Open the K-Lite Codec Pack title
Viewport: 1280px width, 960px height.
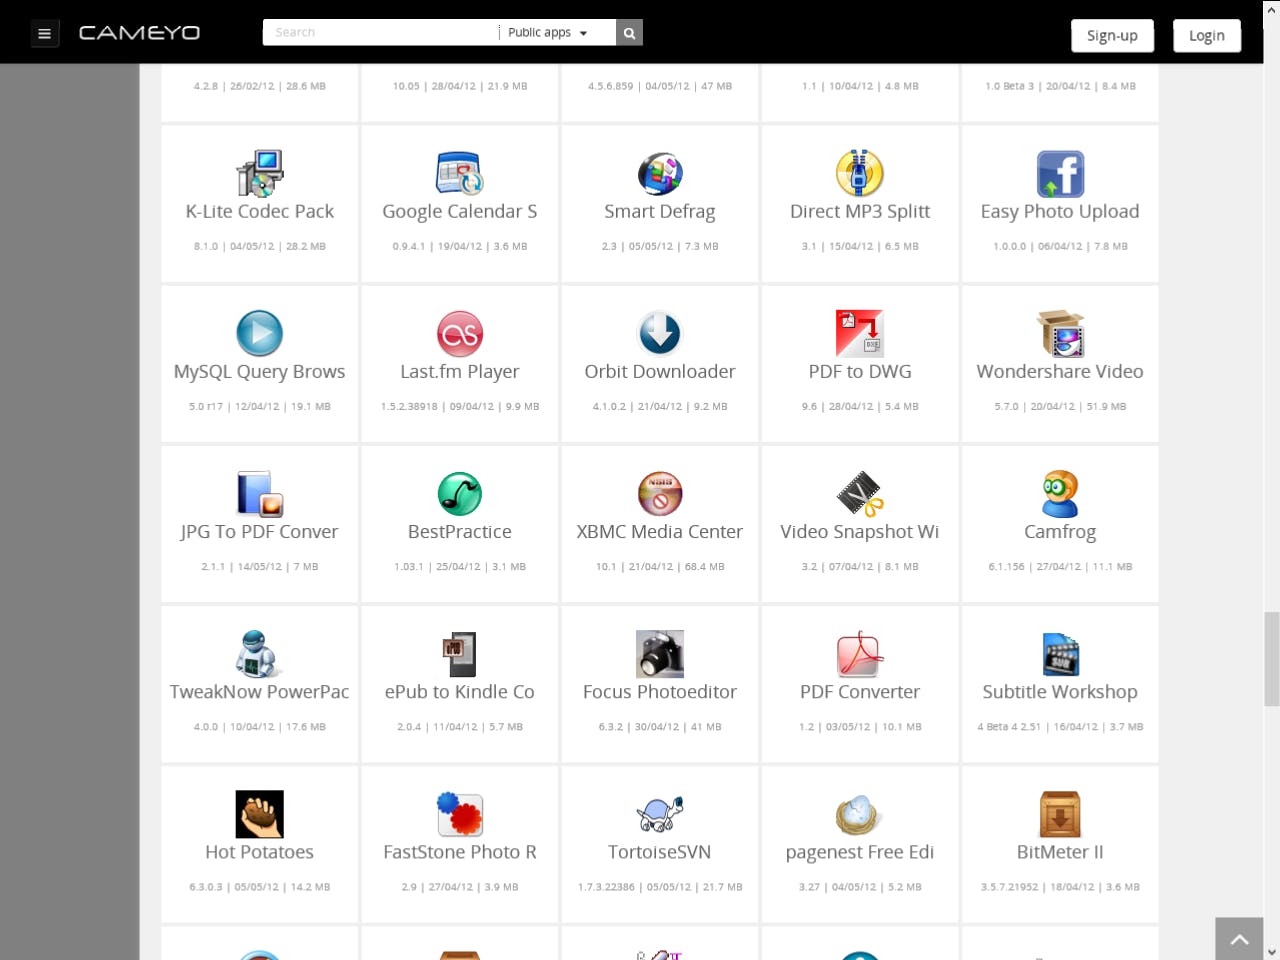pyautogui.click(x=260, y=212)
